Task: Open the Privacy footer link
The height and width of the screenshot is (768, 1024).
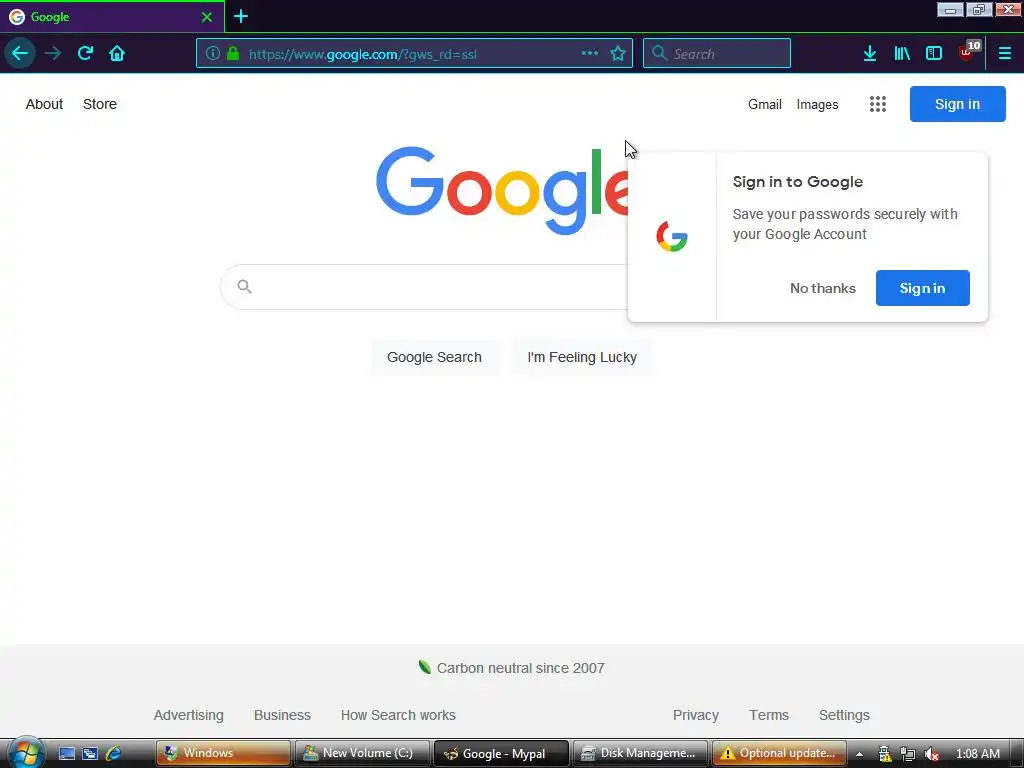Action: click(x=696, y=715)
